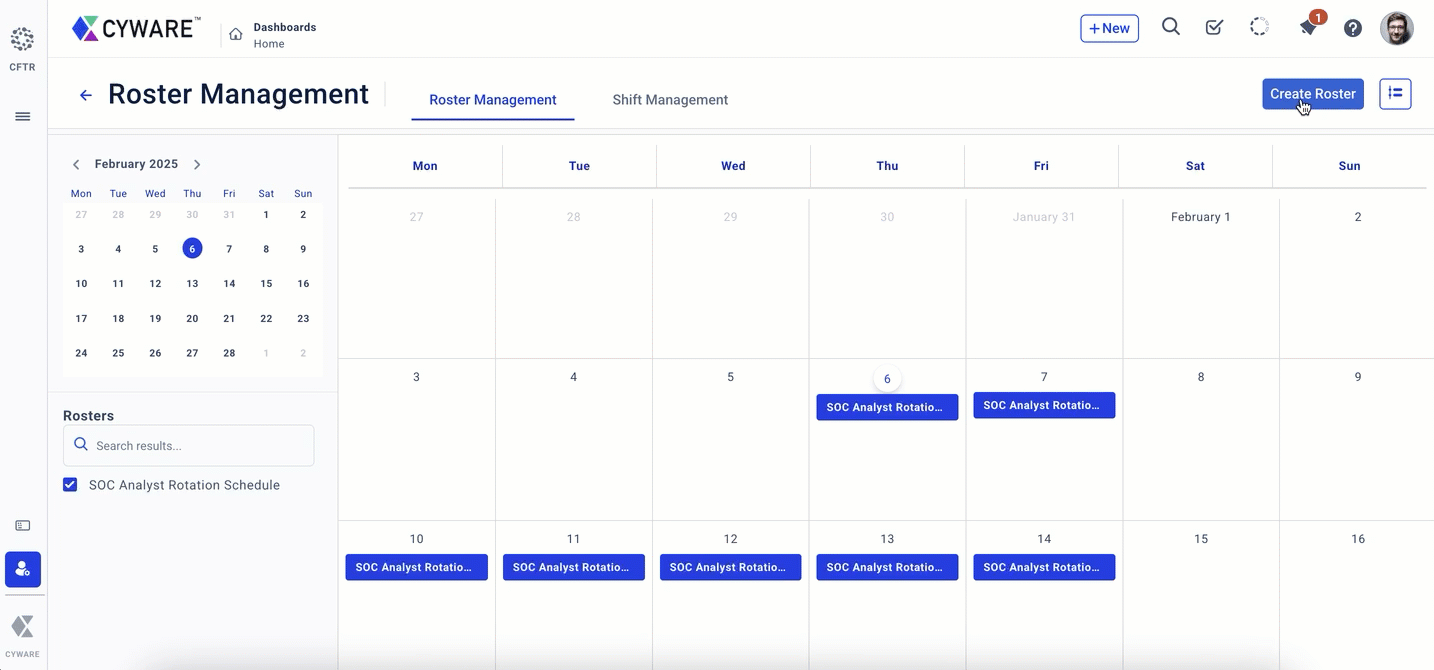Click the dashed circle icon in header
Viewport: 1434px width, 670px height.
pos(1259,27)
